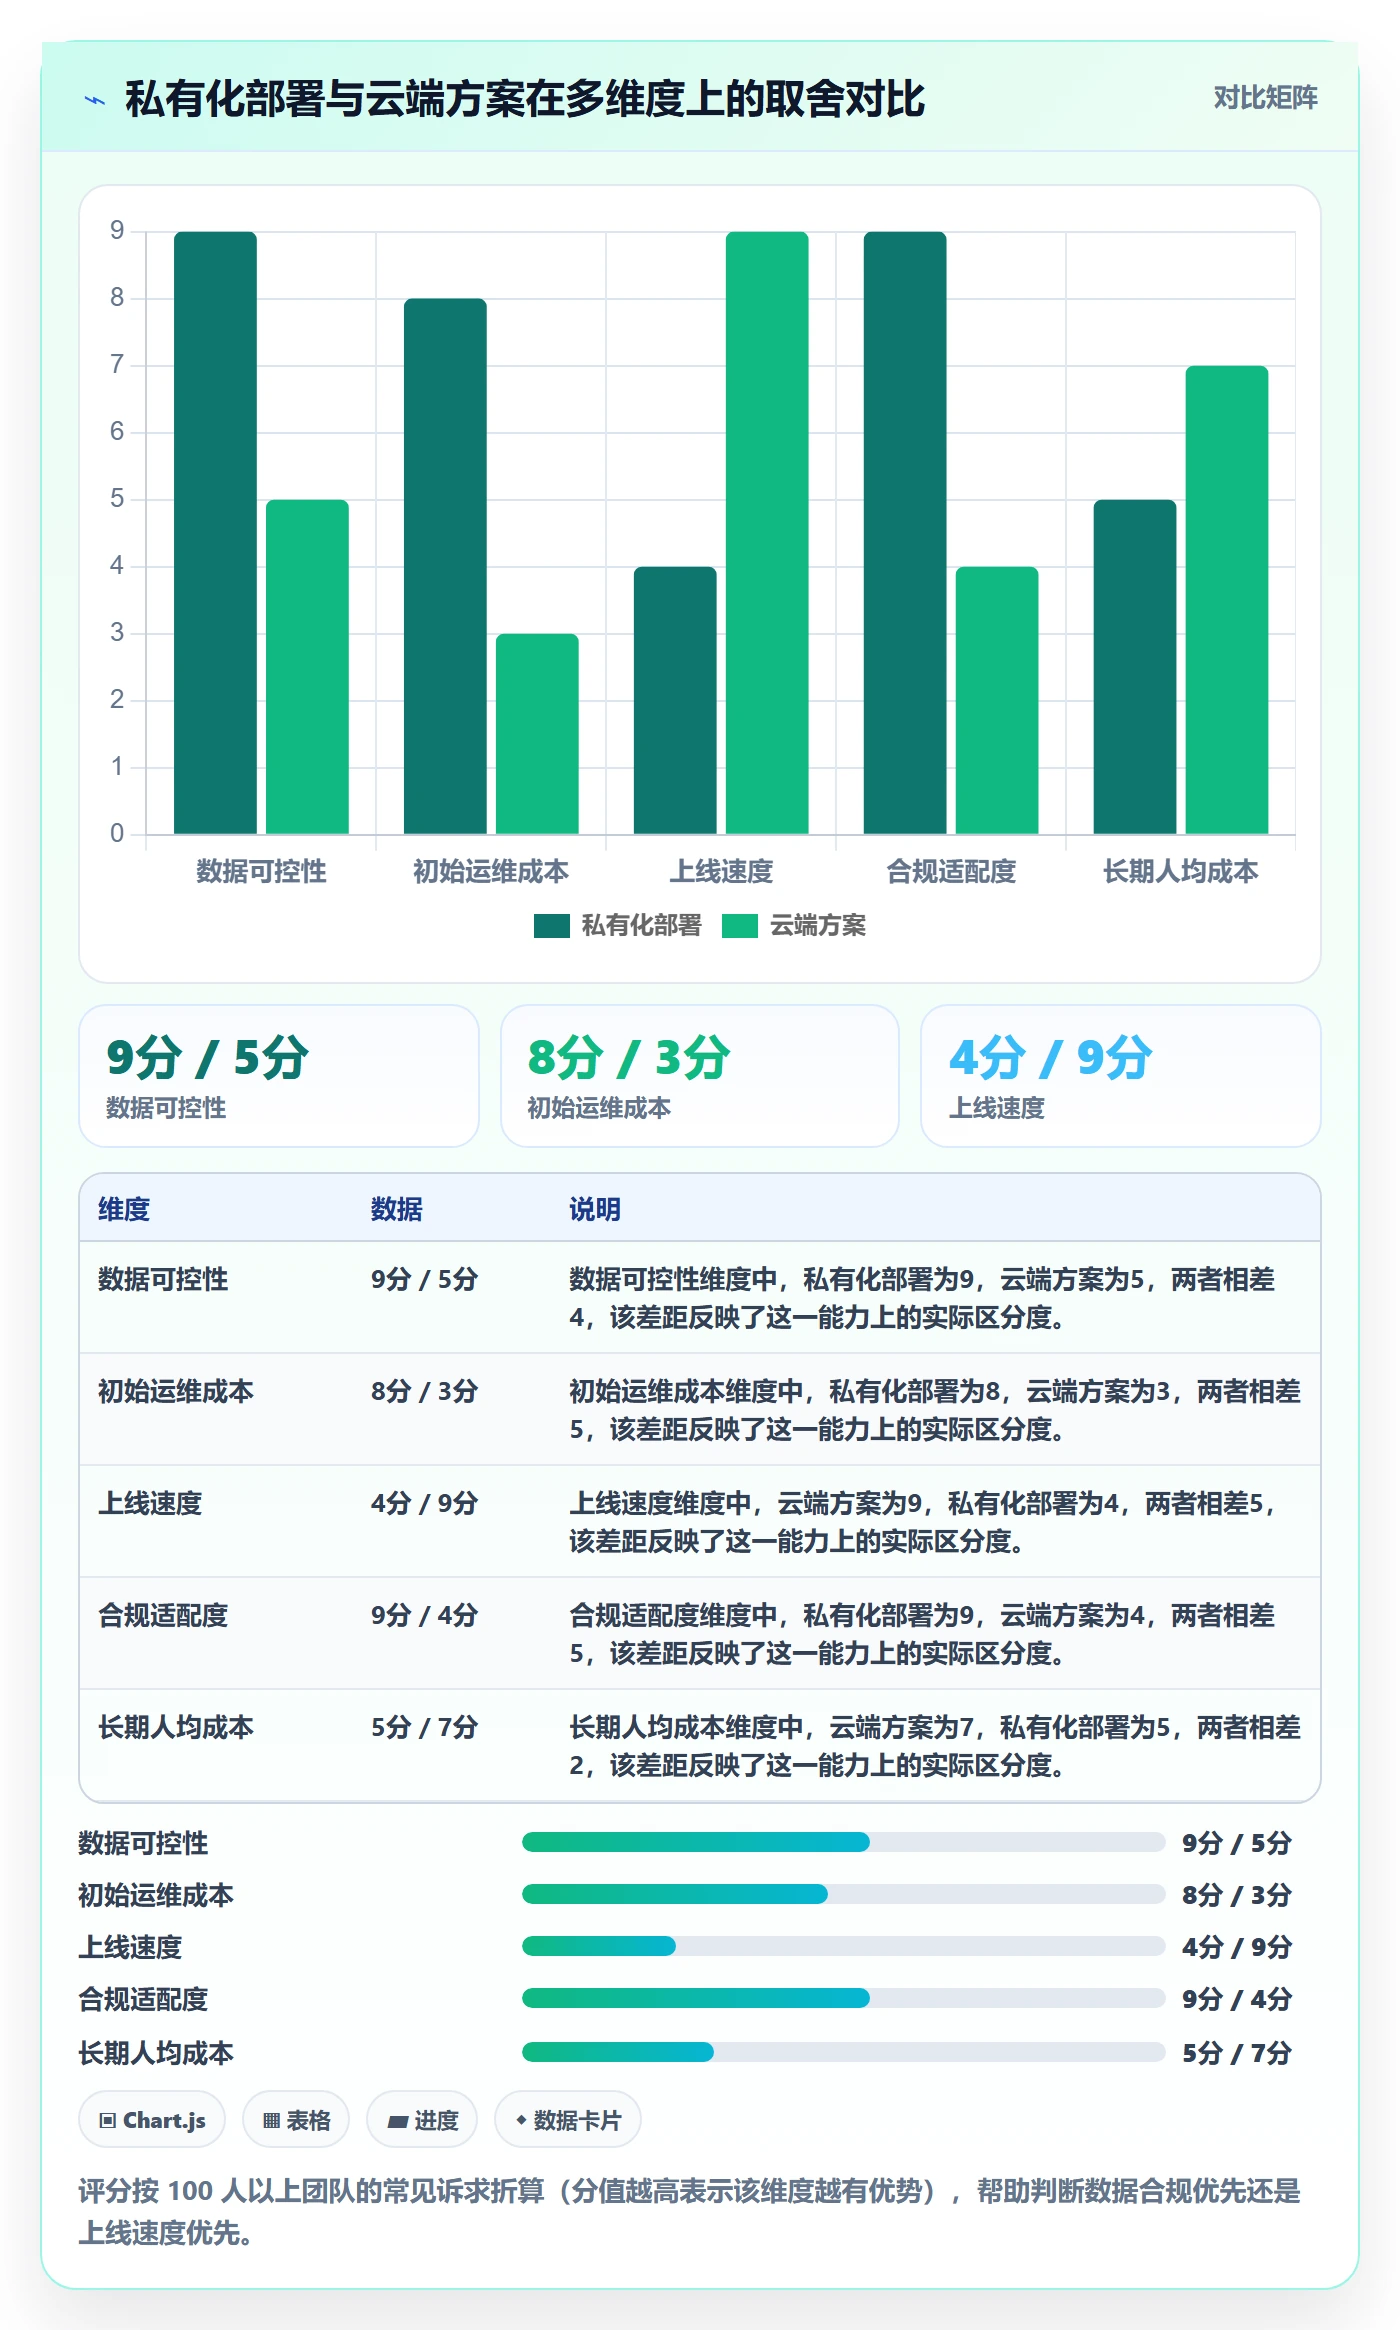Click the lightning icon beside the title
The image size is (1400, 2330).
(95, 100)
